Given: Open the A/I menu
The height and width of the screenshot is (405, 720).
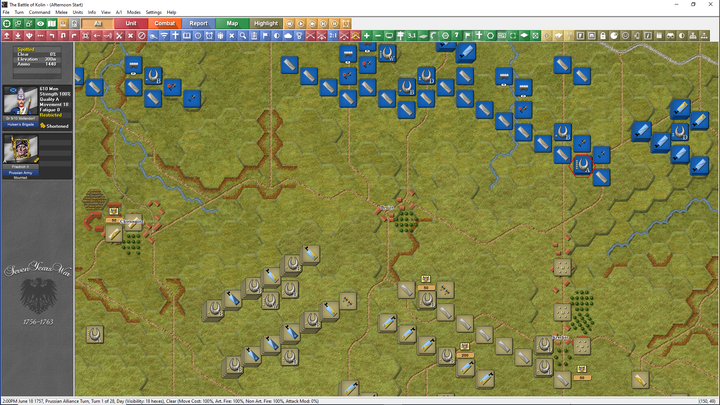Looking at the screenshot, I should click(x=119, y=12).
